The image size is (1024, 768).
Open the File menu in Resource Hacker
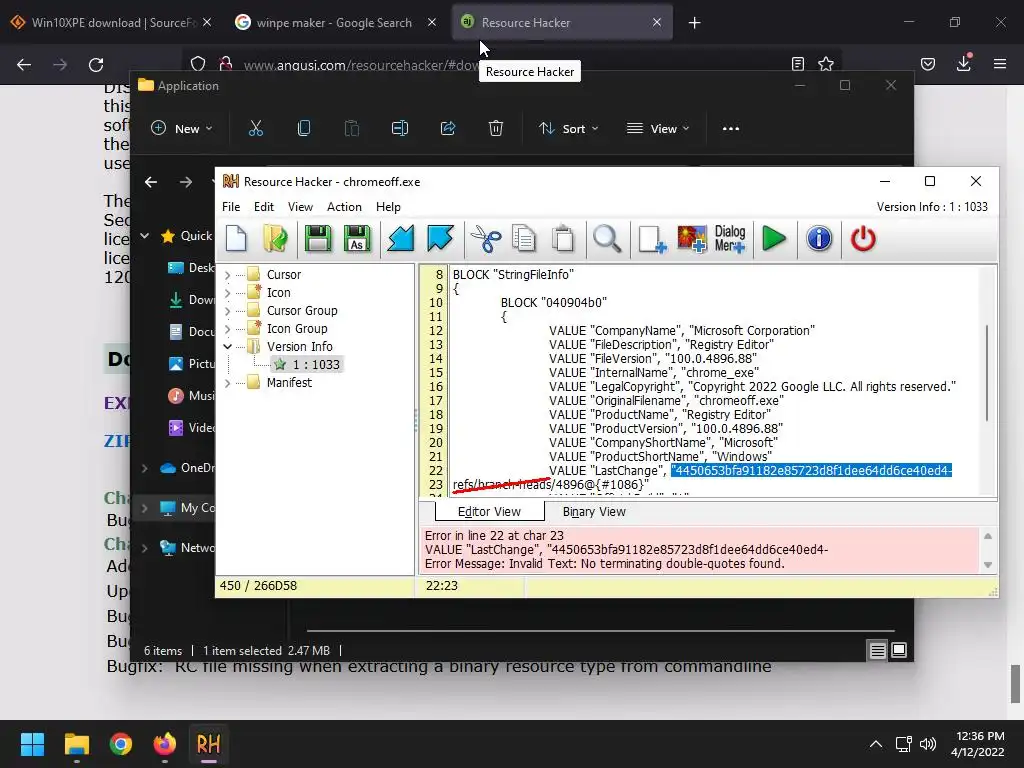coord(231,207)
